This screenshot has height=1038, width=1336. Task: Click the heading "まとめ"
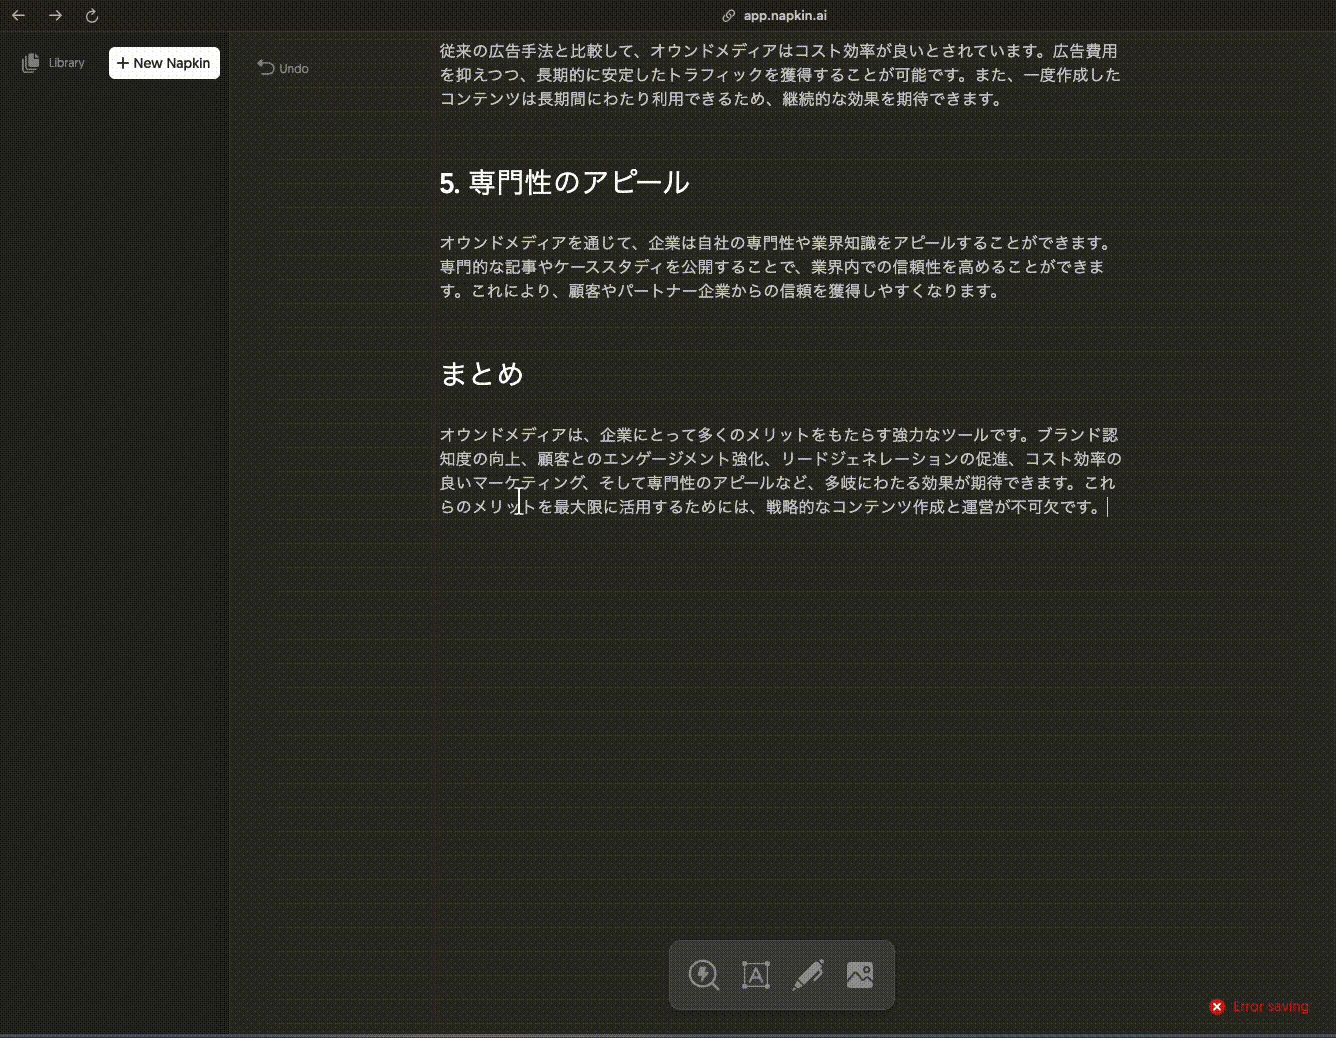[x=482, y=374]
